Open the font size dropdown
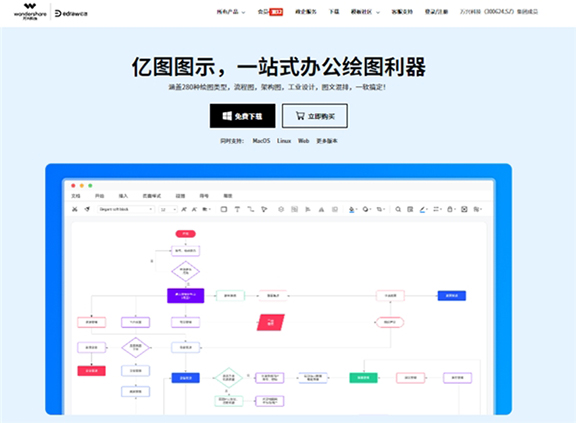Viewport: 576px width, 423px height. click(168, 209)
